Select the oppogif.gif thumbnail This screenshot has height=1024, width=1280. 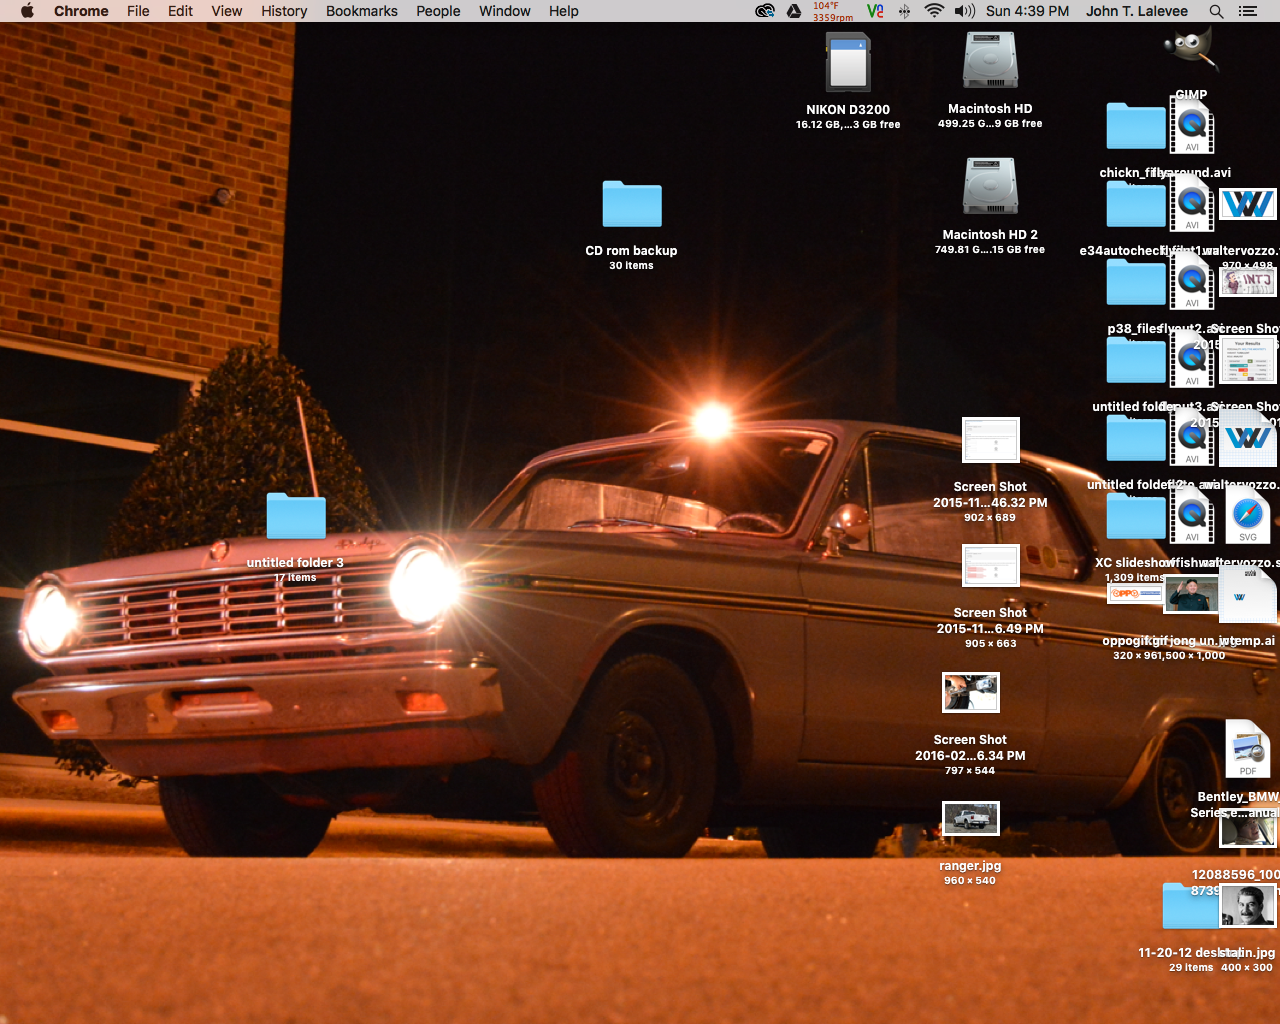click(1136, 594)
